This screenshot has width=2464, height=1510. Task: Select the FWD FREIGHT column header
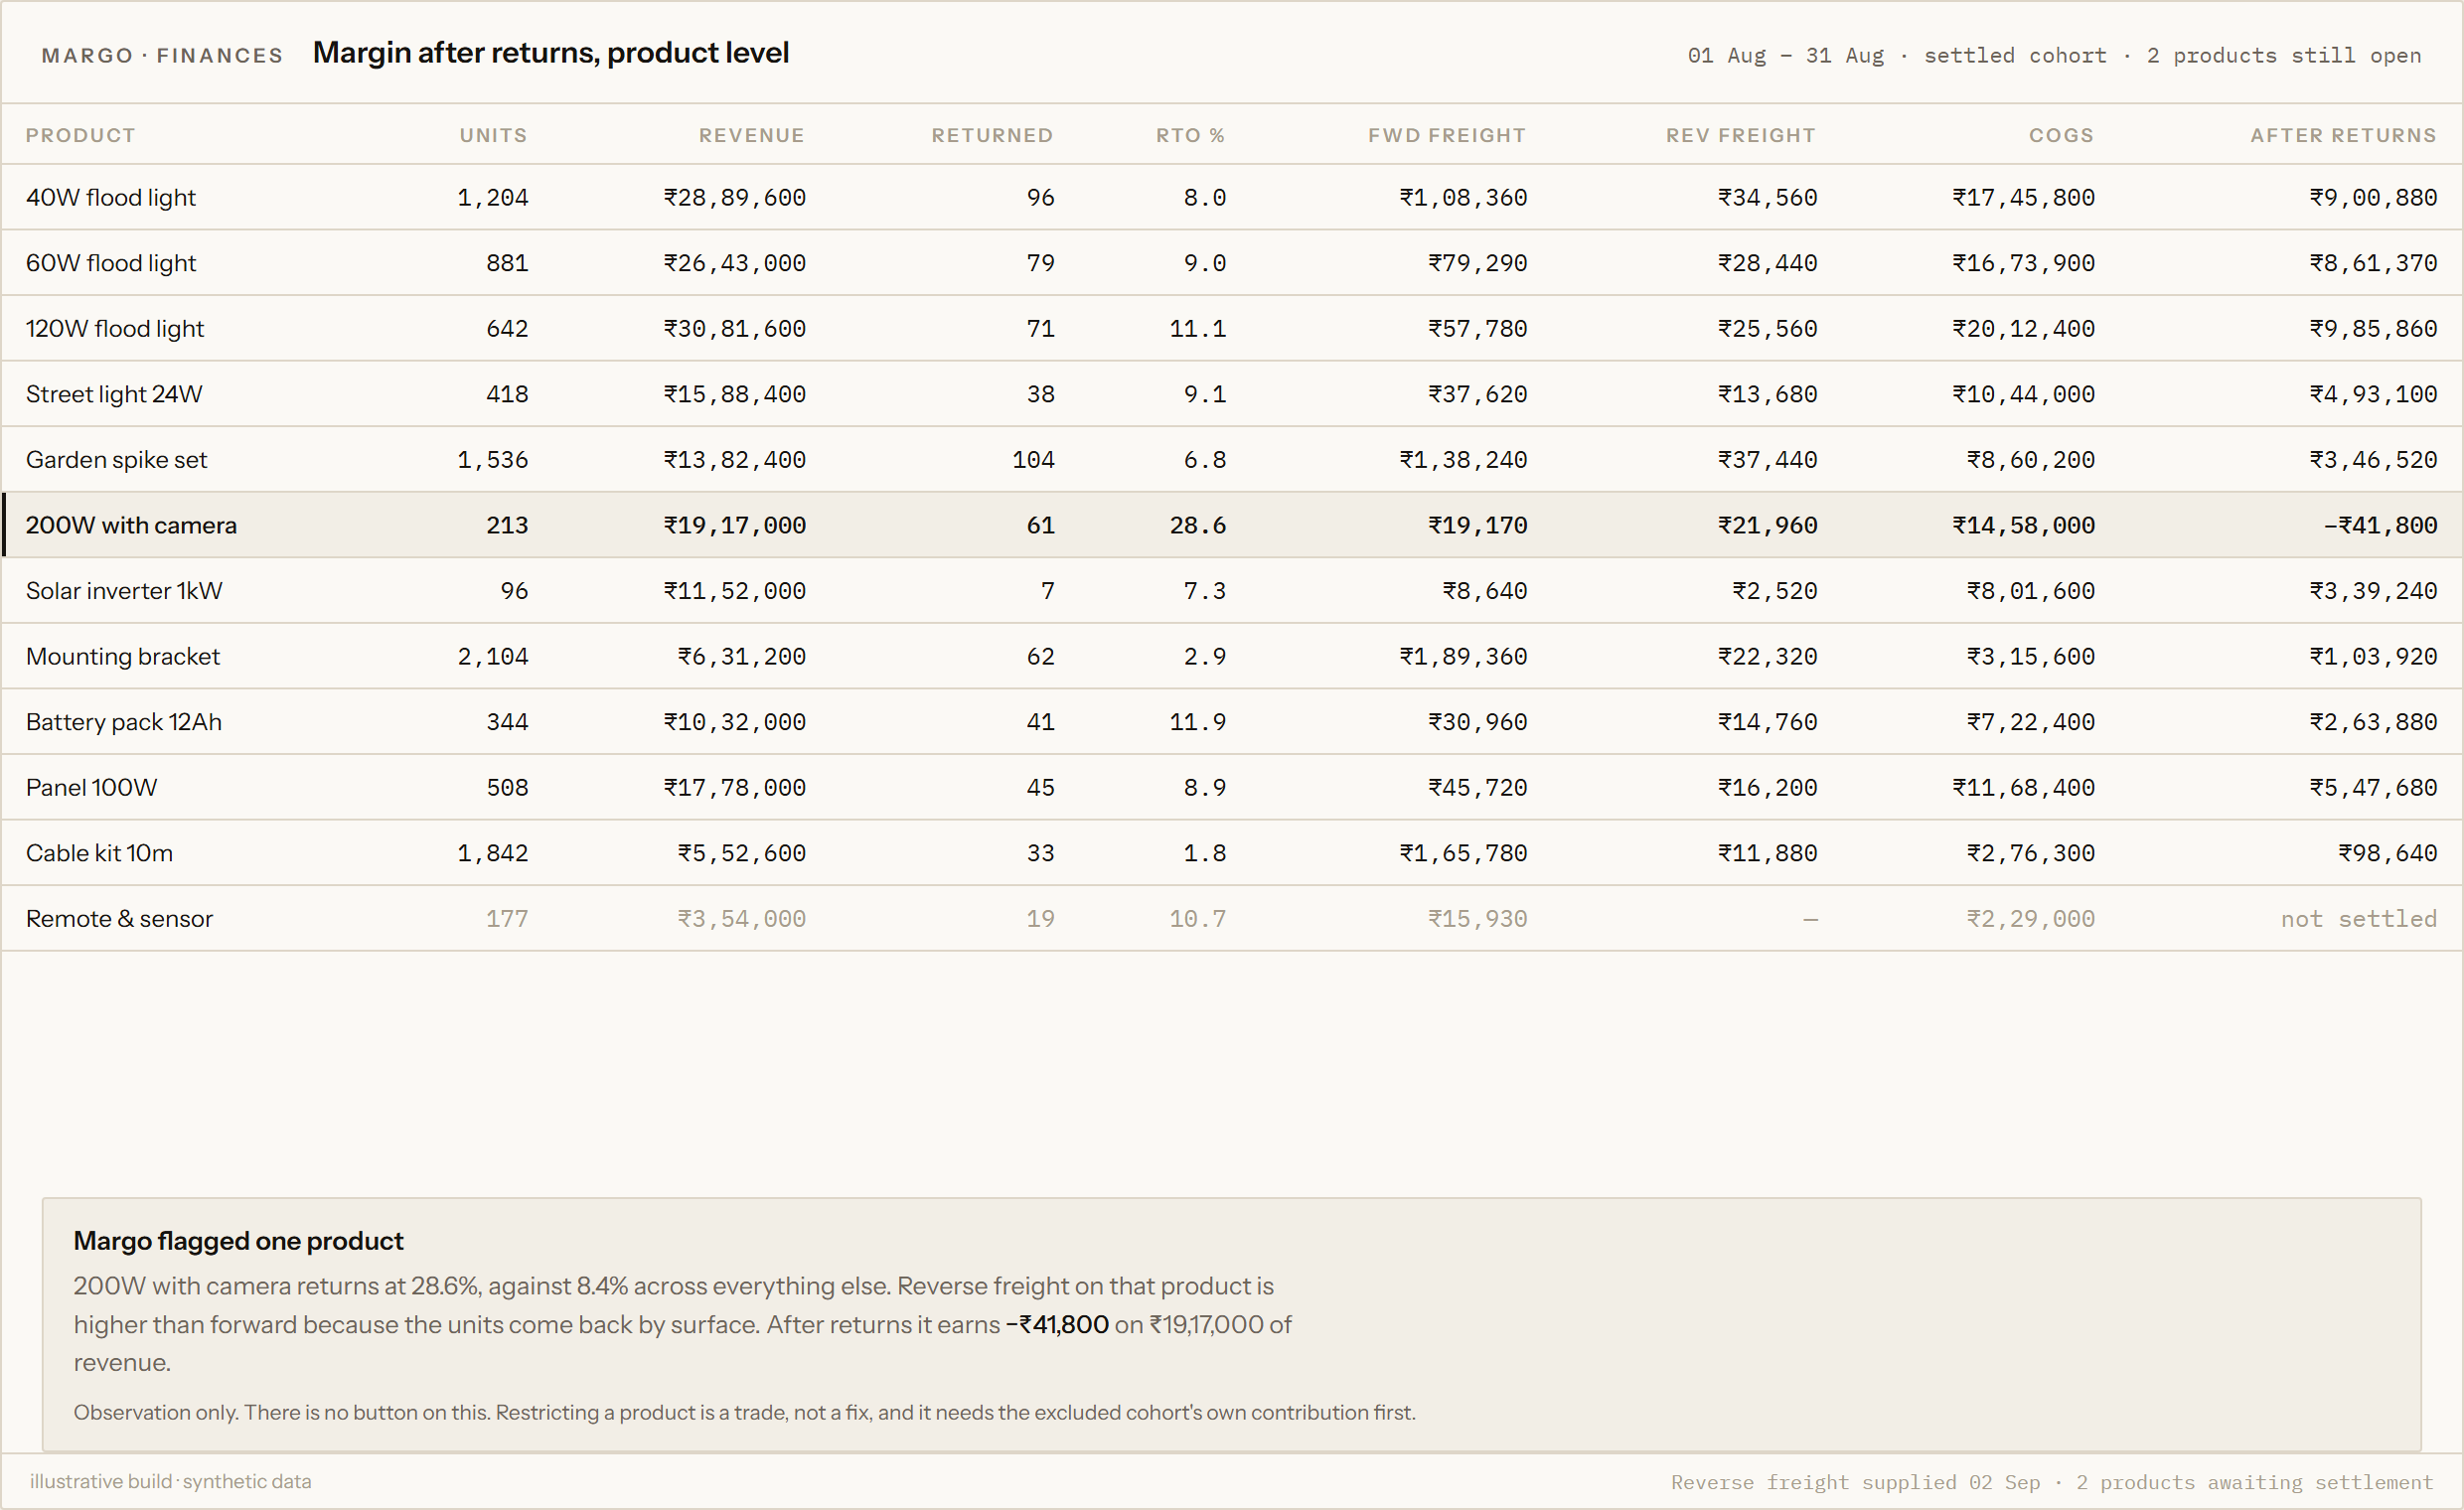(x=1447, y=135)
